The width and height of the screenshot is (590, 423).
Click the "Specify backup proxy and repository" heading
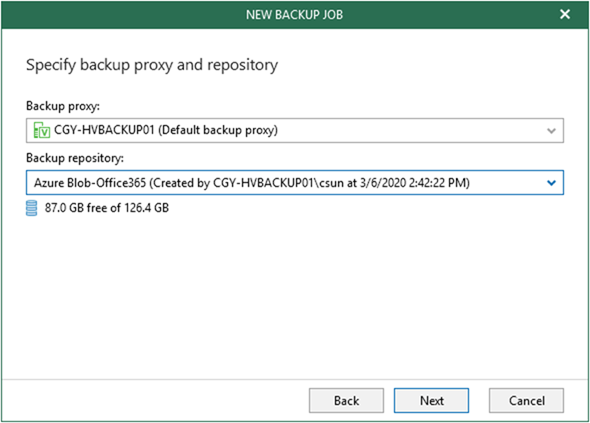point(152,65)
